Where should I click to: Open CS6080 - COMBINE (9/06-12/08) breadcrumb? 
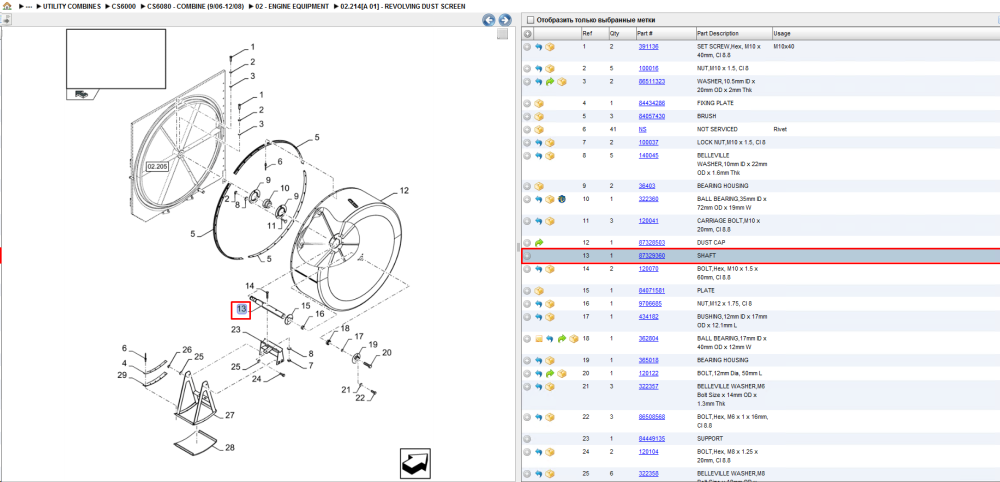point(196,6)
